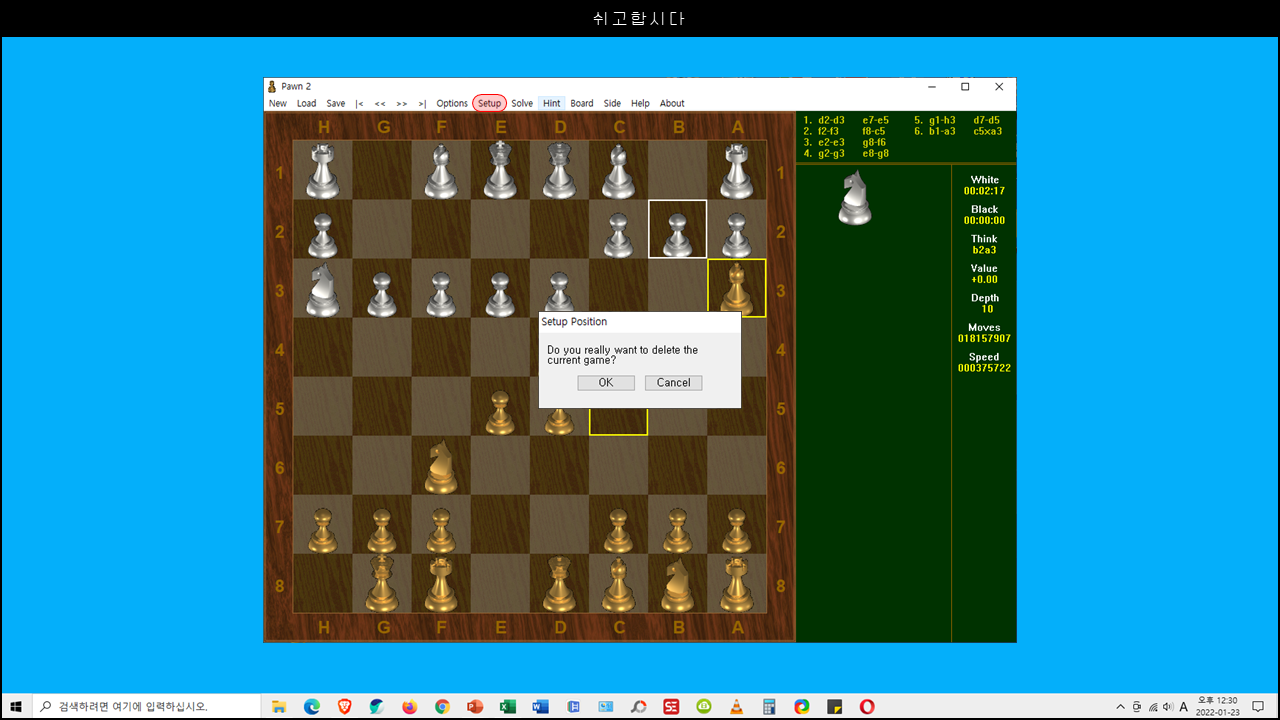The height and width of the screenshot is (720, 1280).
Task: Click the captured silver knight in side panel
Action: 854,197
